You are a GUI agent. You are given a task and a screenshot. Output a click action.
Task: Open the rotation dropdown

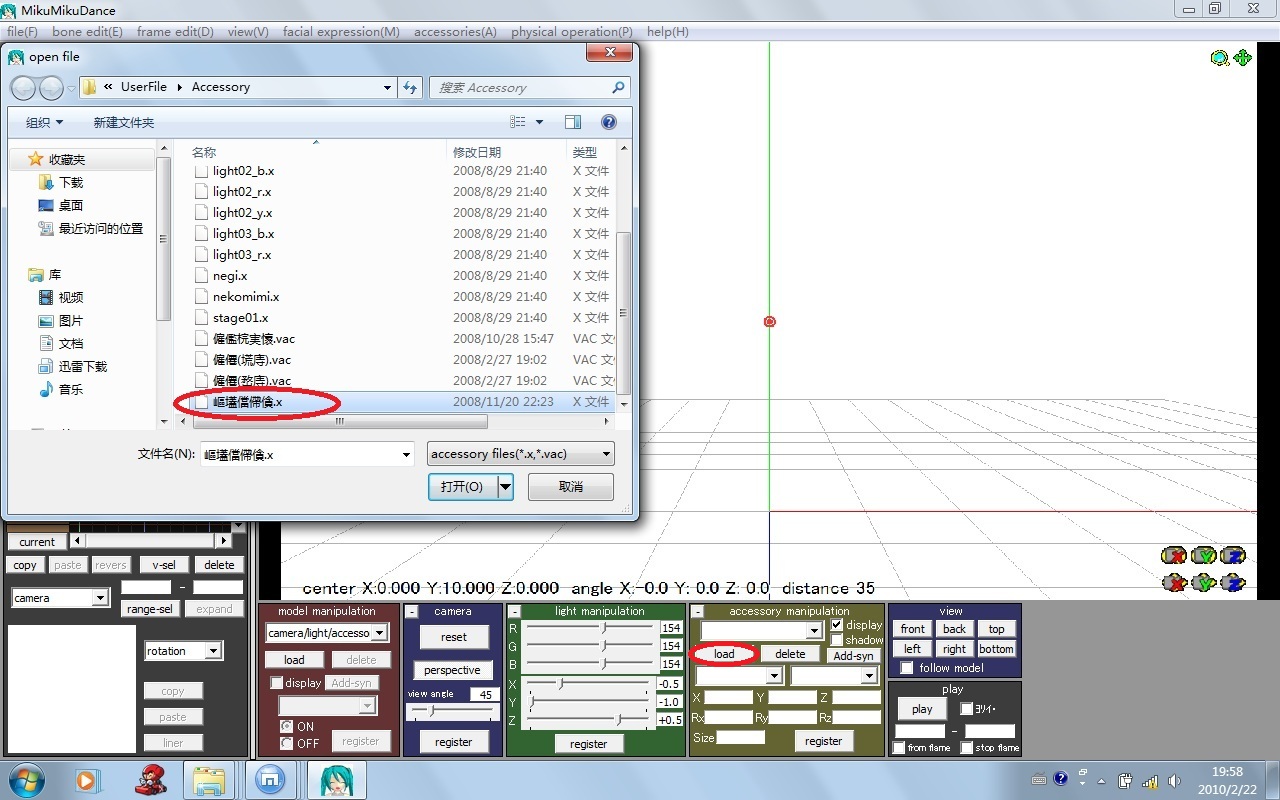coord(183,651)
